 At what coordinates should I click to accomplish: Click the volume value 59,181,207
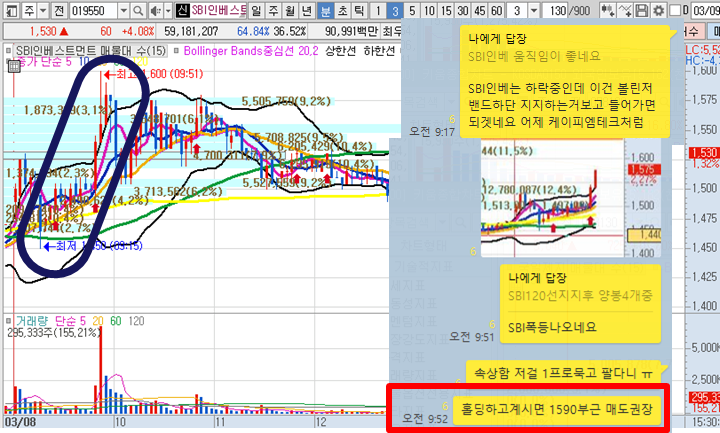(191, 31)
